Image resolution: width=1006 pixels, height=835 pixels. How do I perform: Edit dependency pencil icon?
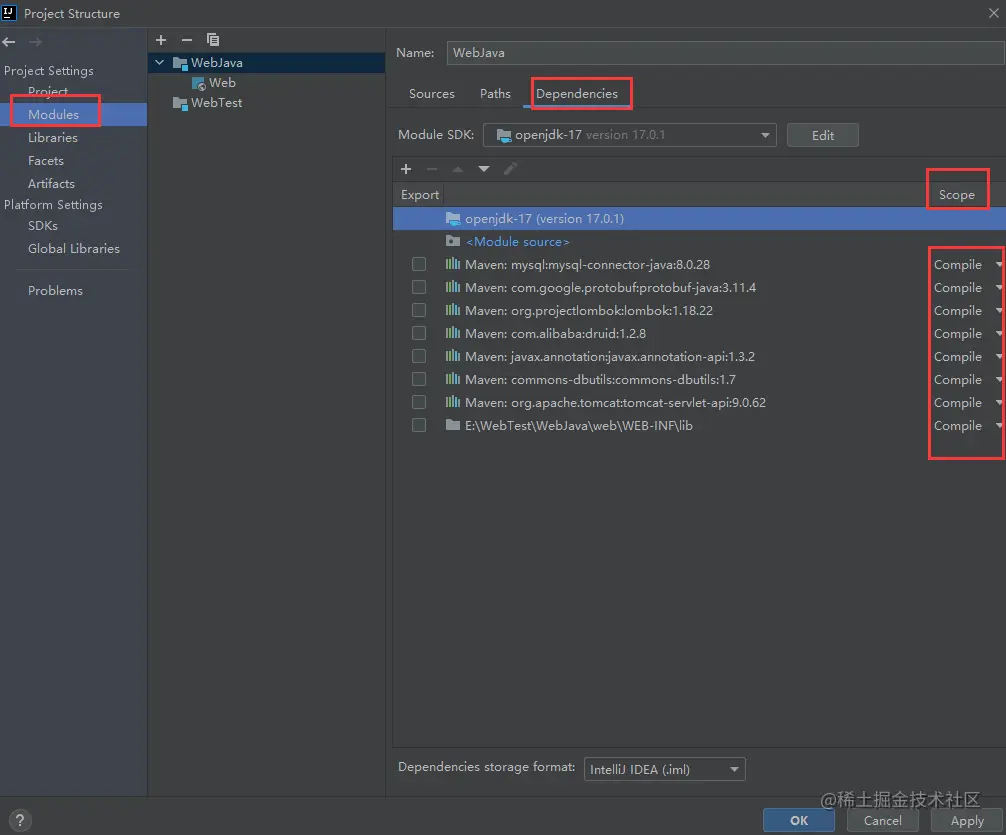510,169
